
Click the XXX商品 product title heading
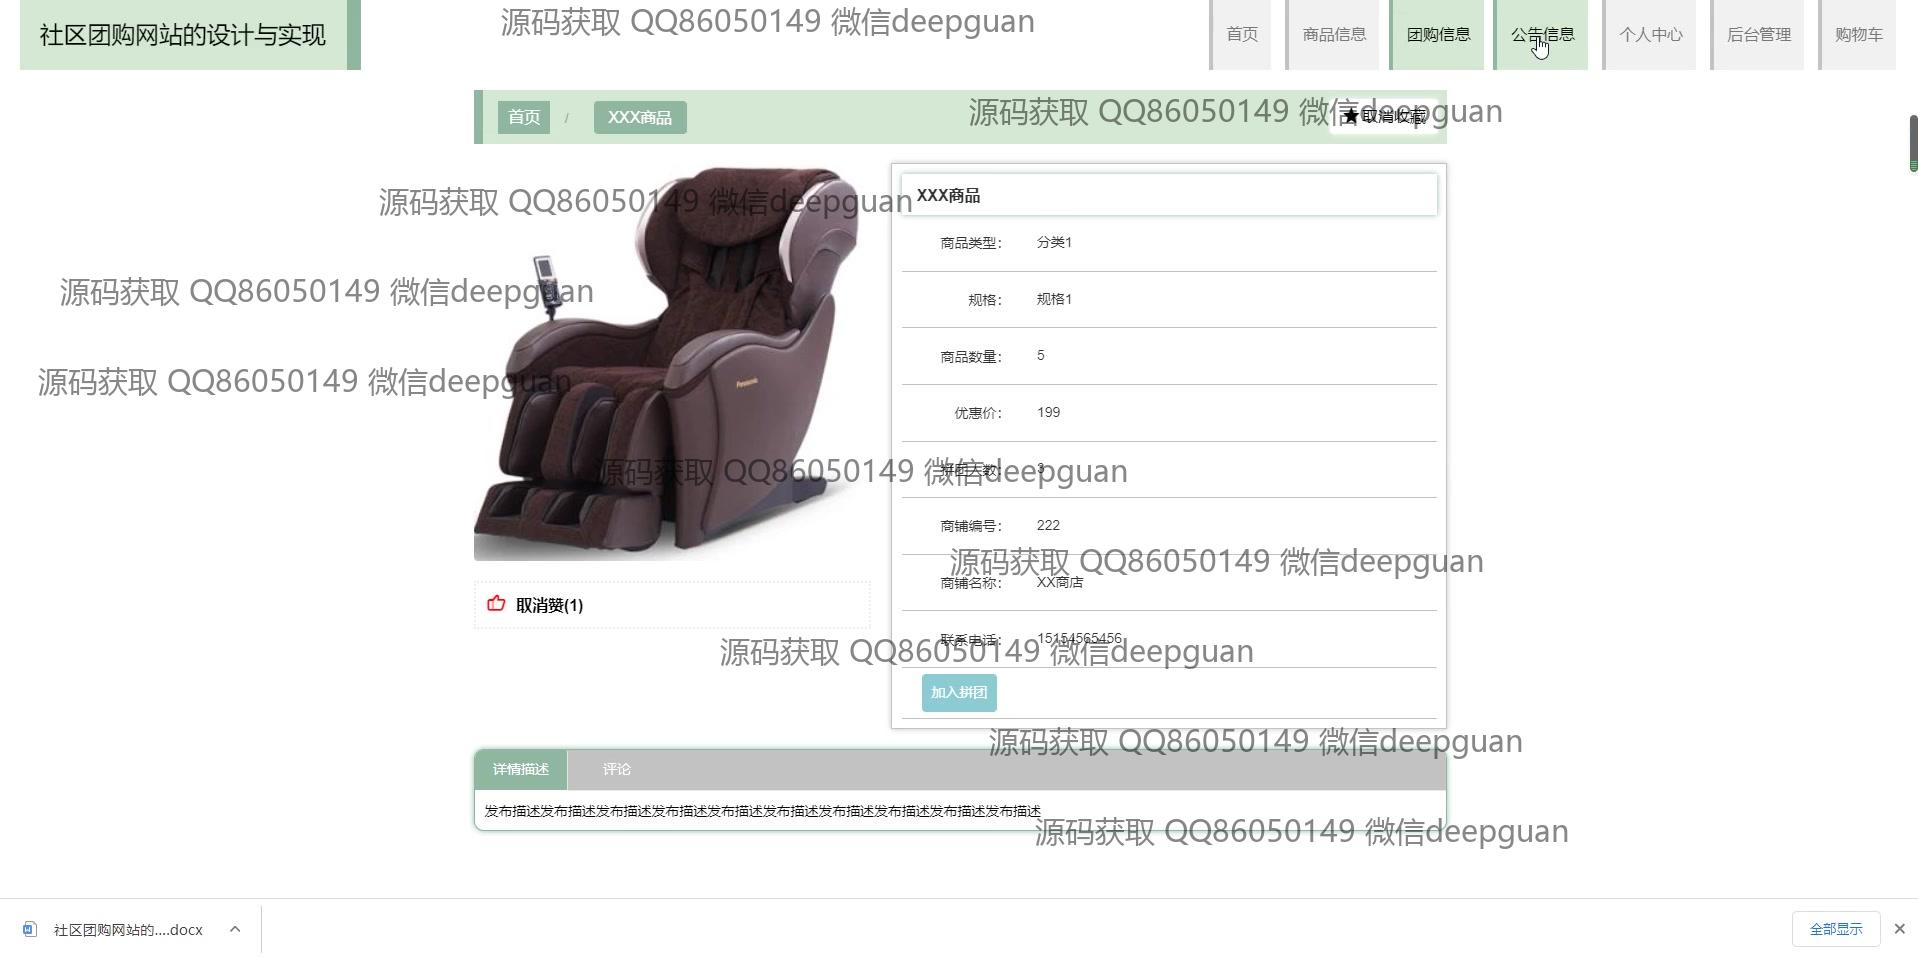[948, 195]
